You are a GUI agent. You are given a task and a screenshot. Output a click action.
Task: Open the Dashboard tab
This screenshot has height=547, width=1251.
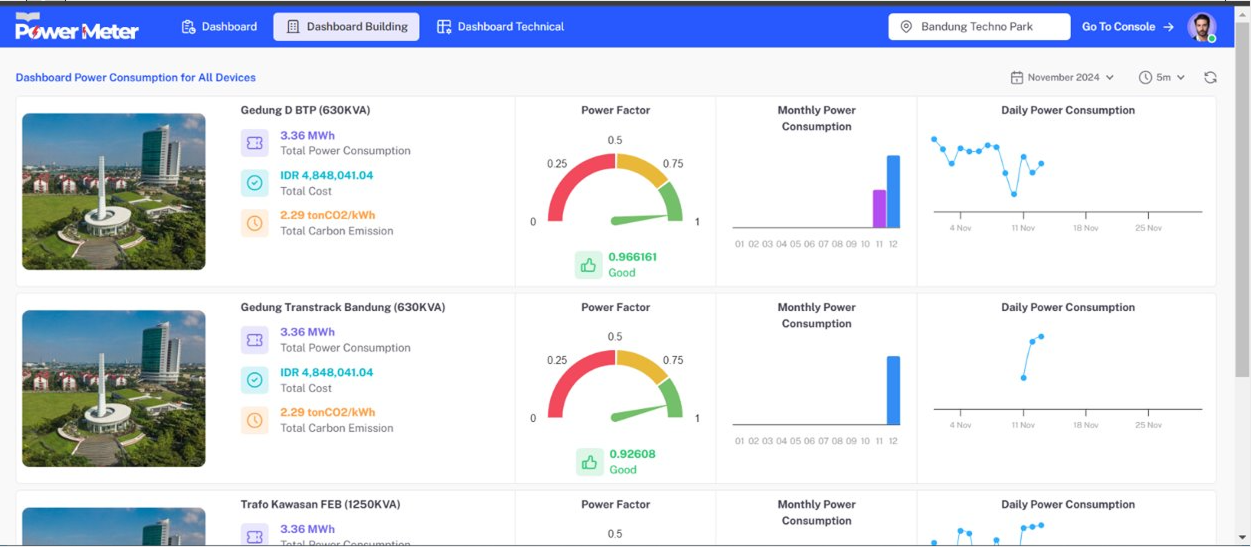click(219, 27)
